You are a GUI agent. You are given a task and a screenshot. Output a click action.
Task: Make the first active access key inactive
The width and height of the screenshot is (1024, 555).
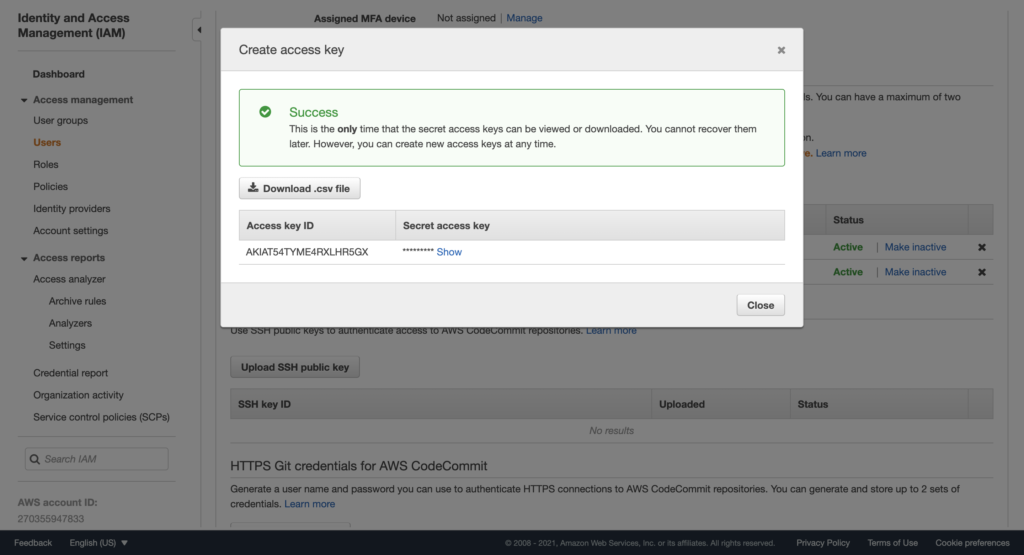(915, 247)
